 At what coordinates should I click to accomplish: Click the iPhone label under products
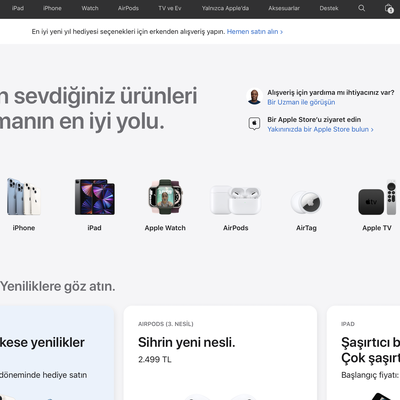pyautogui.click(x=24, y=228)
